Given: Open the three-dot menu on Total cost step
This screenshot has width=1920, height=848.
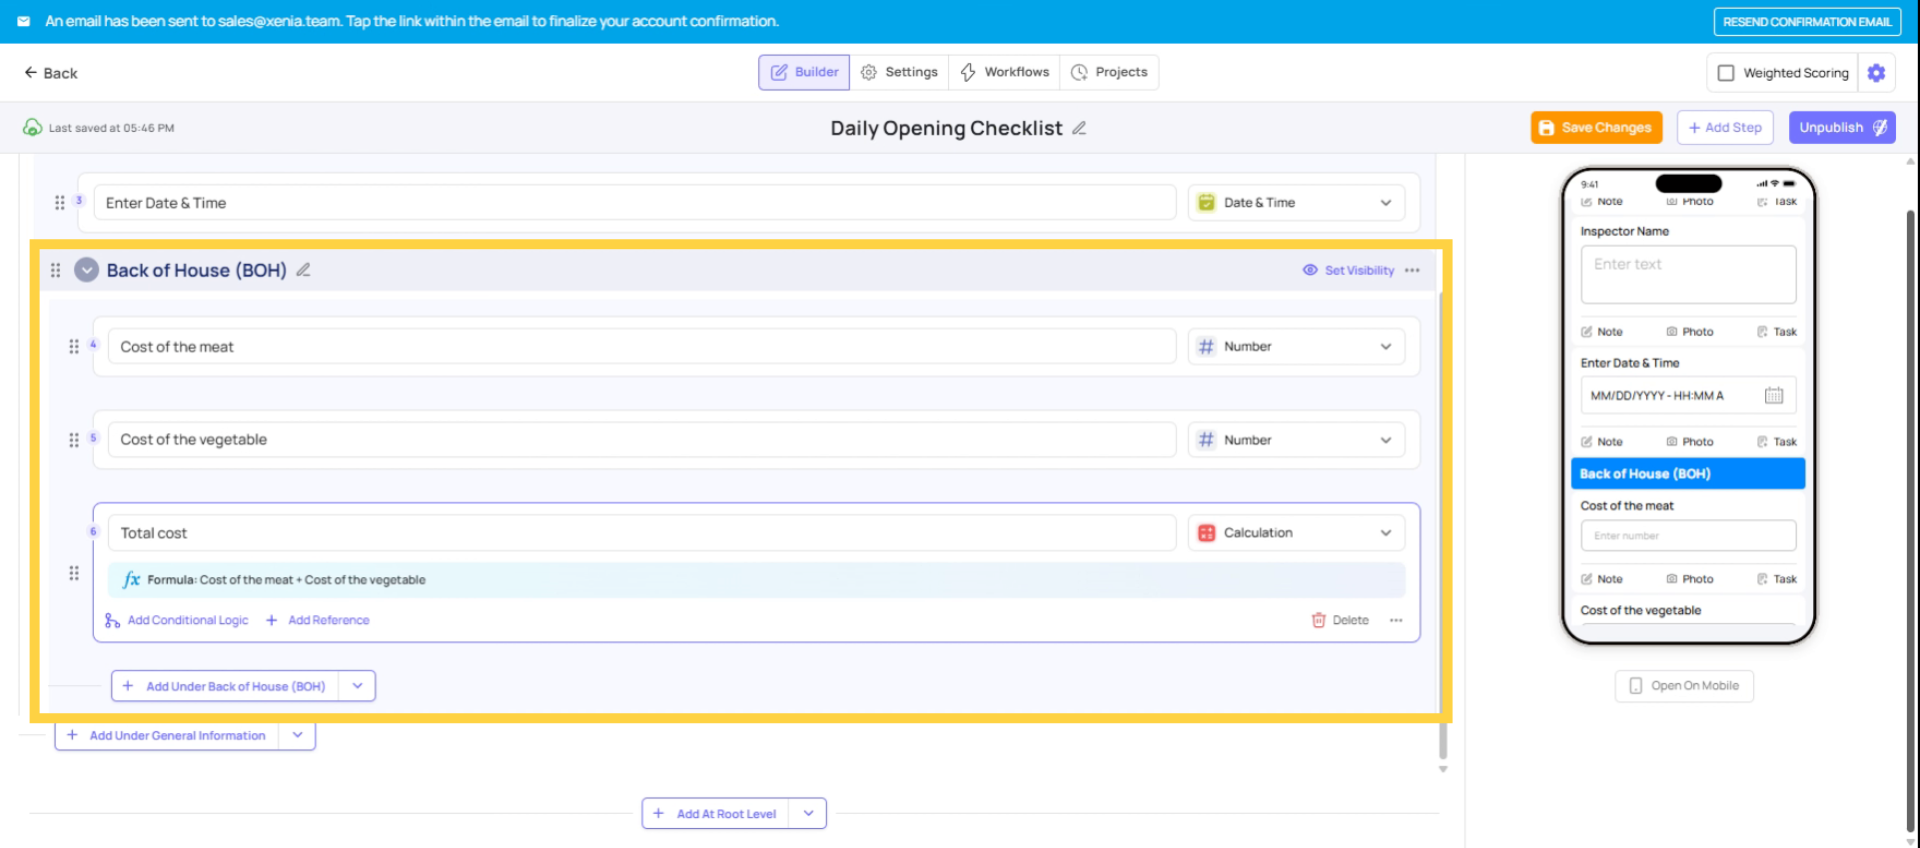Looking at the screenshot, I should [x=1396, y=620].
